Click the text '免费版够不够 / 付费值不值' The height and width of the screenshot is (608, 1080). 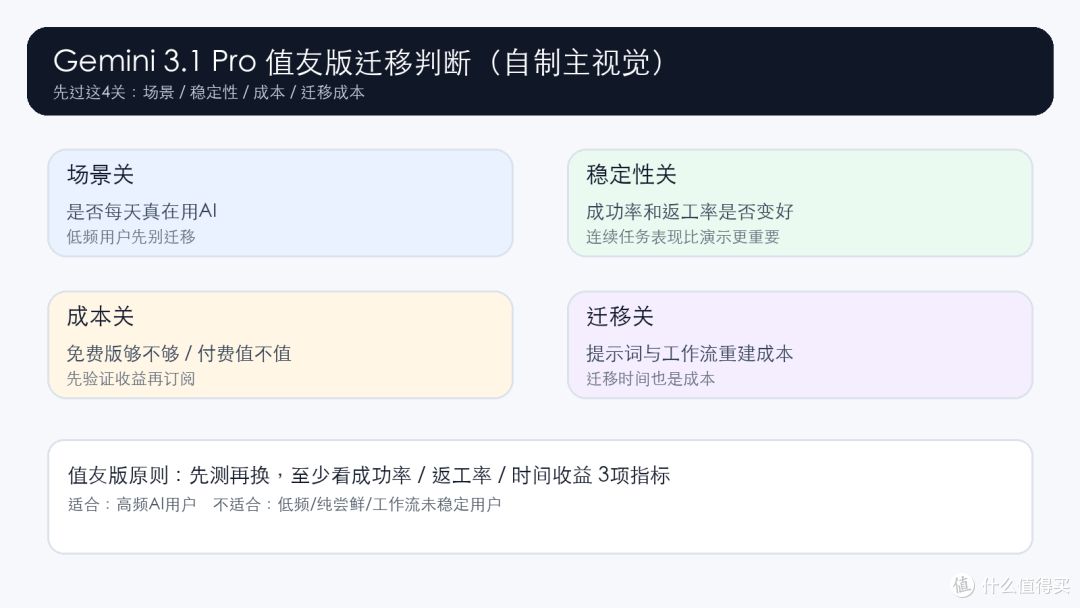pyautogui.click(x=178, y=353)
